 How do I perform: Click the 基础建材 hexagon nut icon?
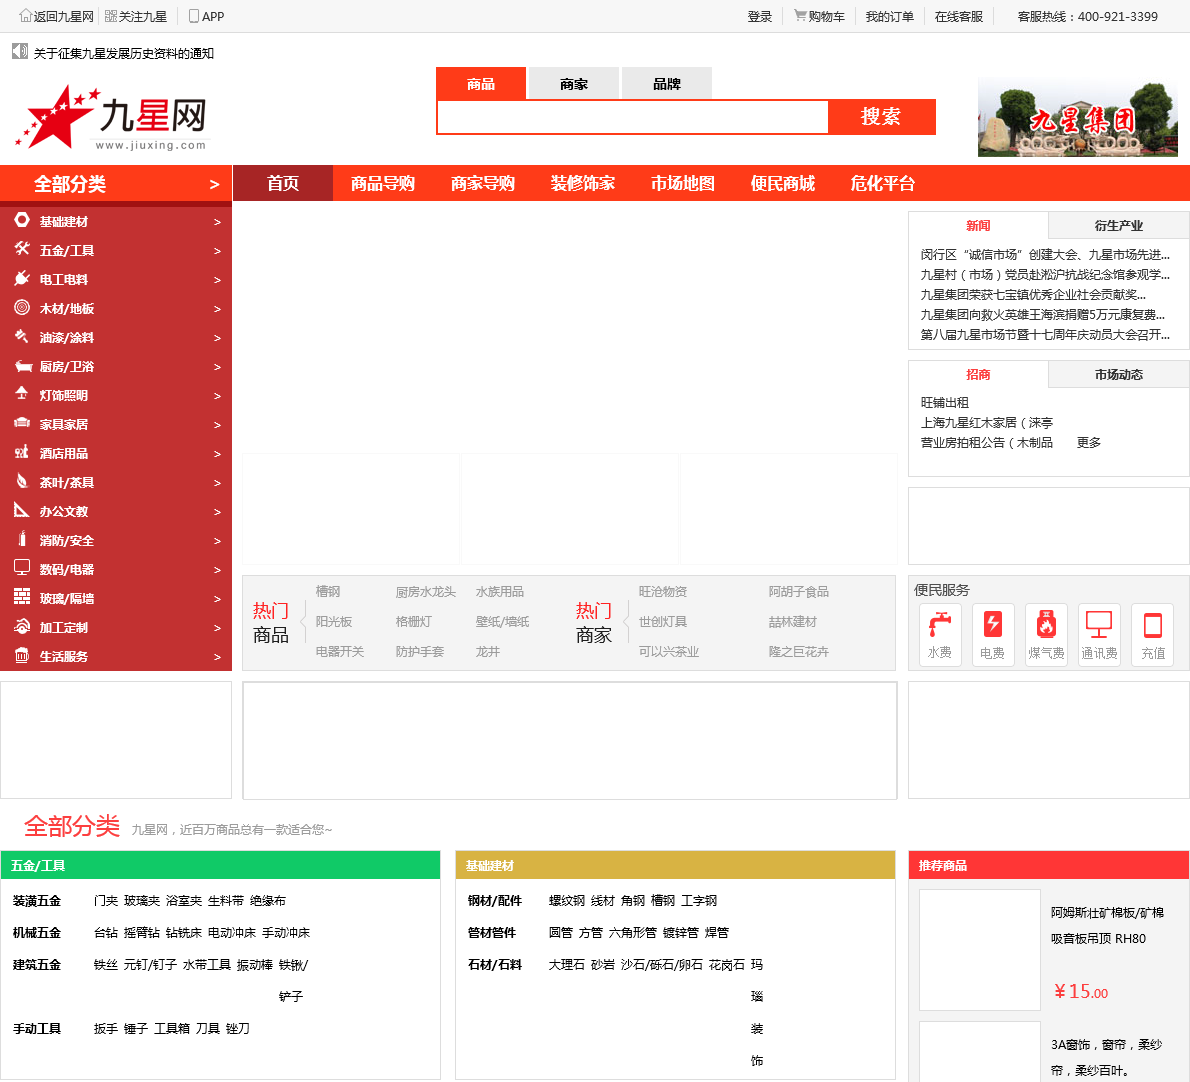click(x=22, y=220)
